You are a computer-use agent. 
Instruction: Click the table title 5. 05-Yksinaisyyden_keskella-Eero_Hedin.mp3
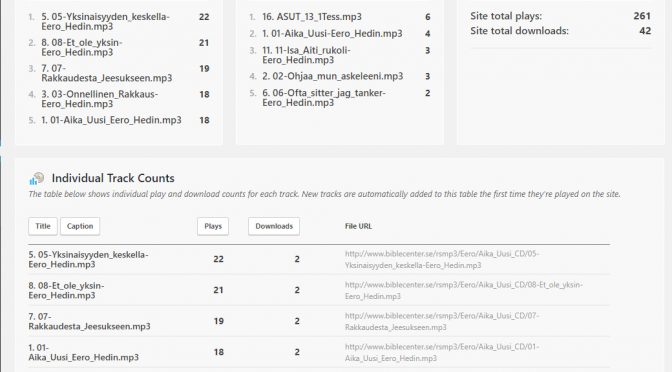coord(88,259)
